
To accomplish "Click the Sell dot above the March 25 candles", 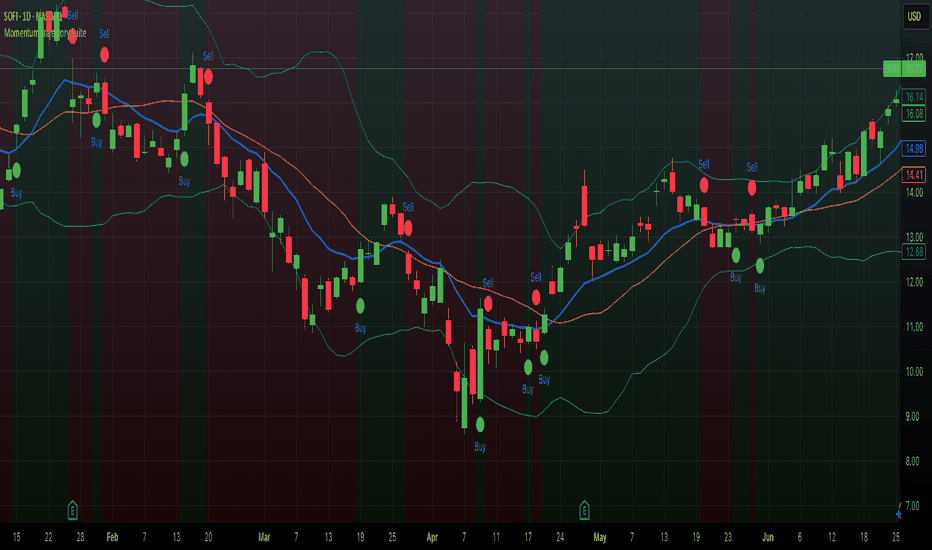I will [x=408, y=228].
